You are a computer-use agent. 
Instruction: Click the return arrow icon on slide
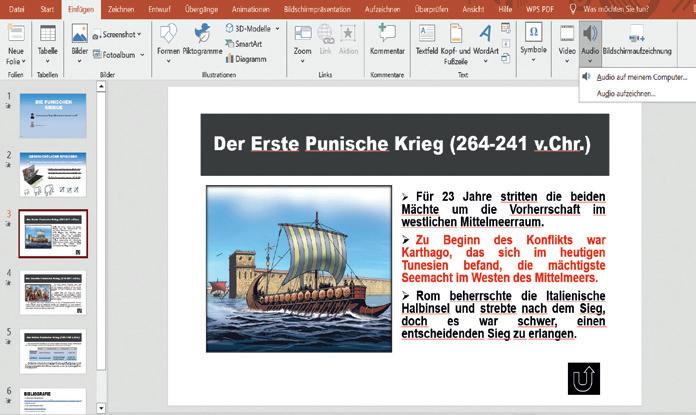point(582,378)
